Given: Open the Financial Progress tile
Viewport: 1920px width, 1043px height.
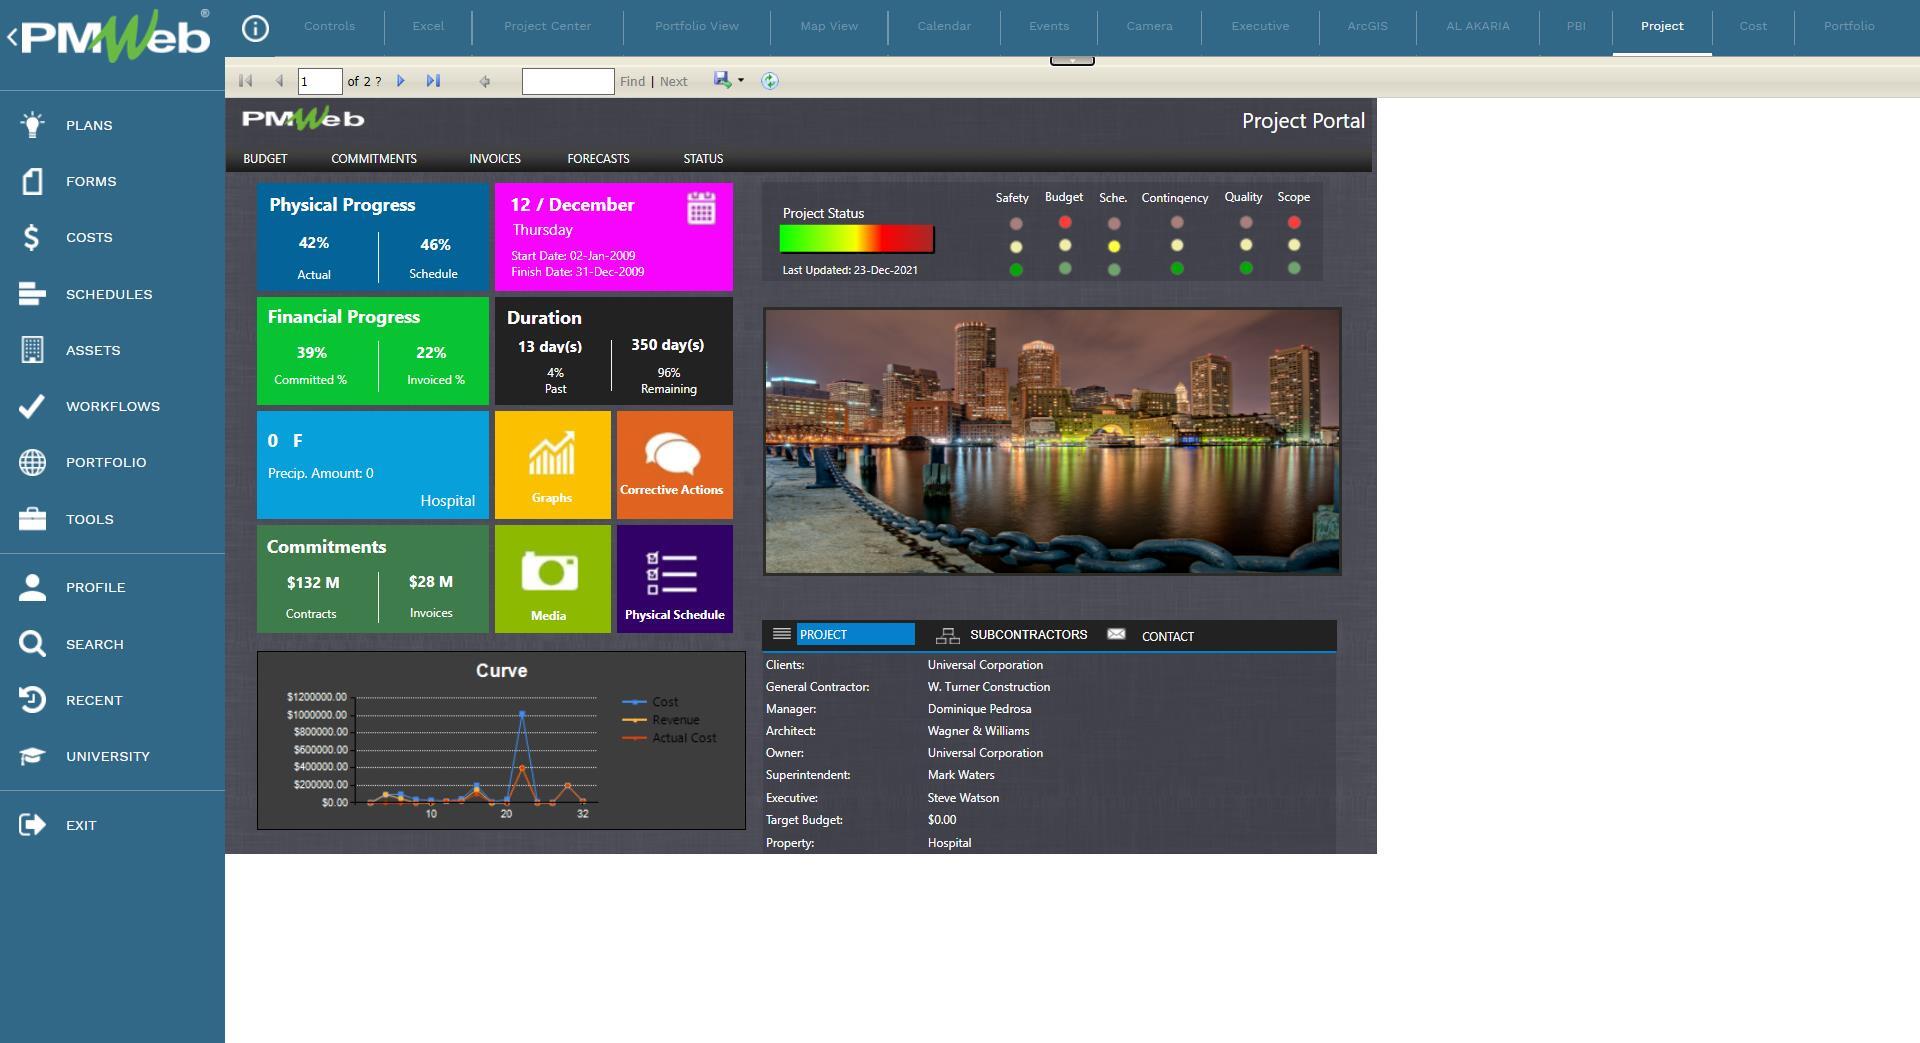Looking at the screenshot, I should pos(373,351).
